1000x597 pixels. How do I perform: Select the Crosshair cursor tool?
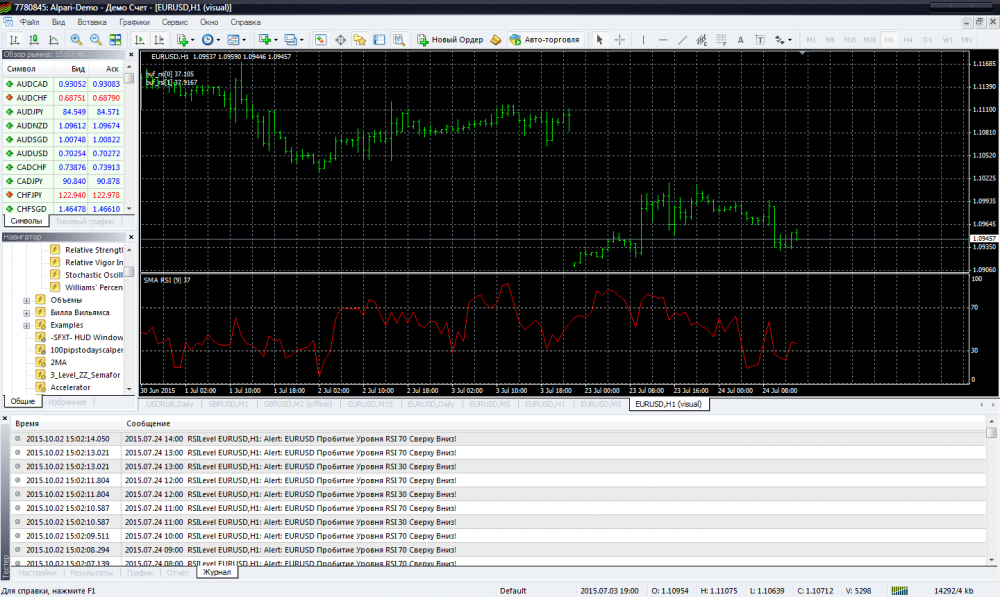pyautogui.click(x=620, y=40)
